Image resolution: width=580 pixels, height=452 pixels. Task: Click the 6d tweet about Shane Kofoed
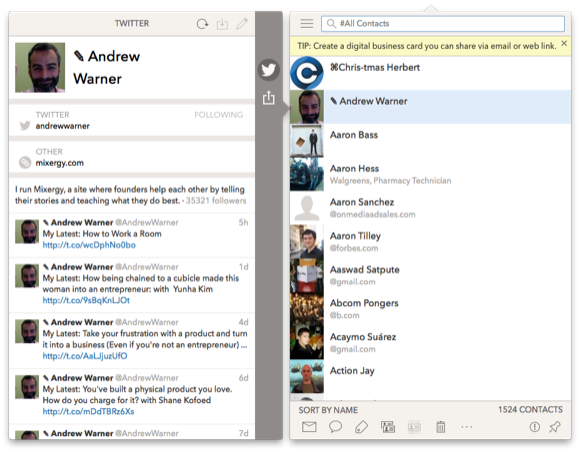click(132, 395)
